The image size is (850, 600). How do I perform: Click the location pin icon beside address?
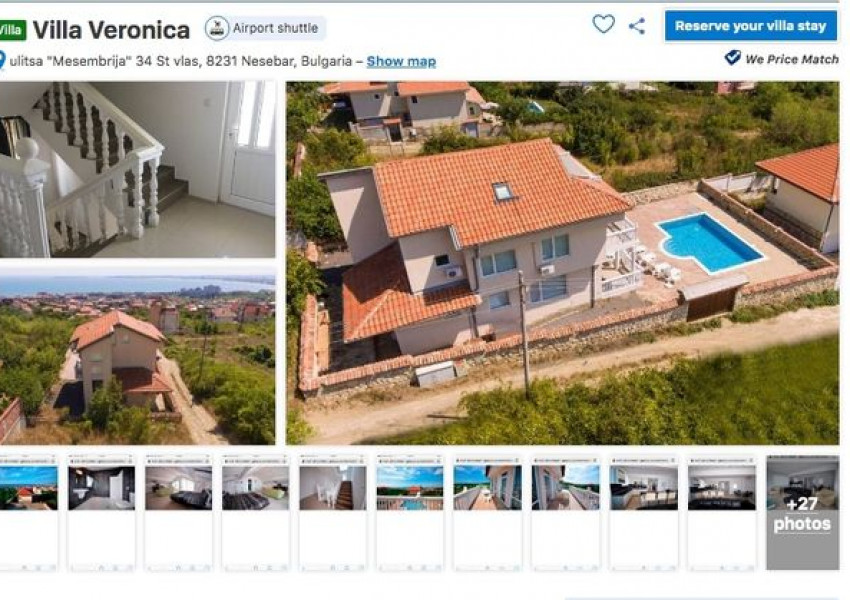[2, 61]
